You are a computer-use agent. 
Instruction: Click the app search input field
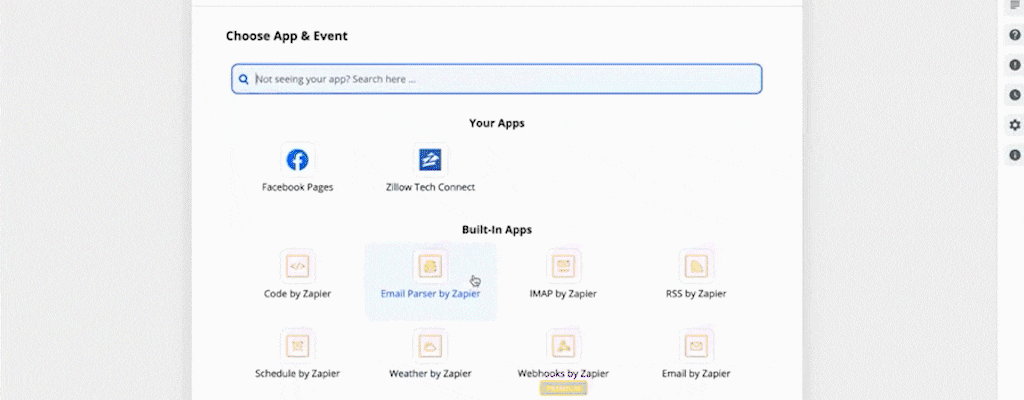(496, 79)
